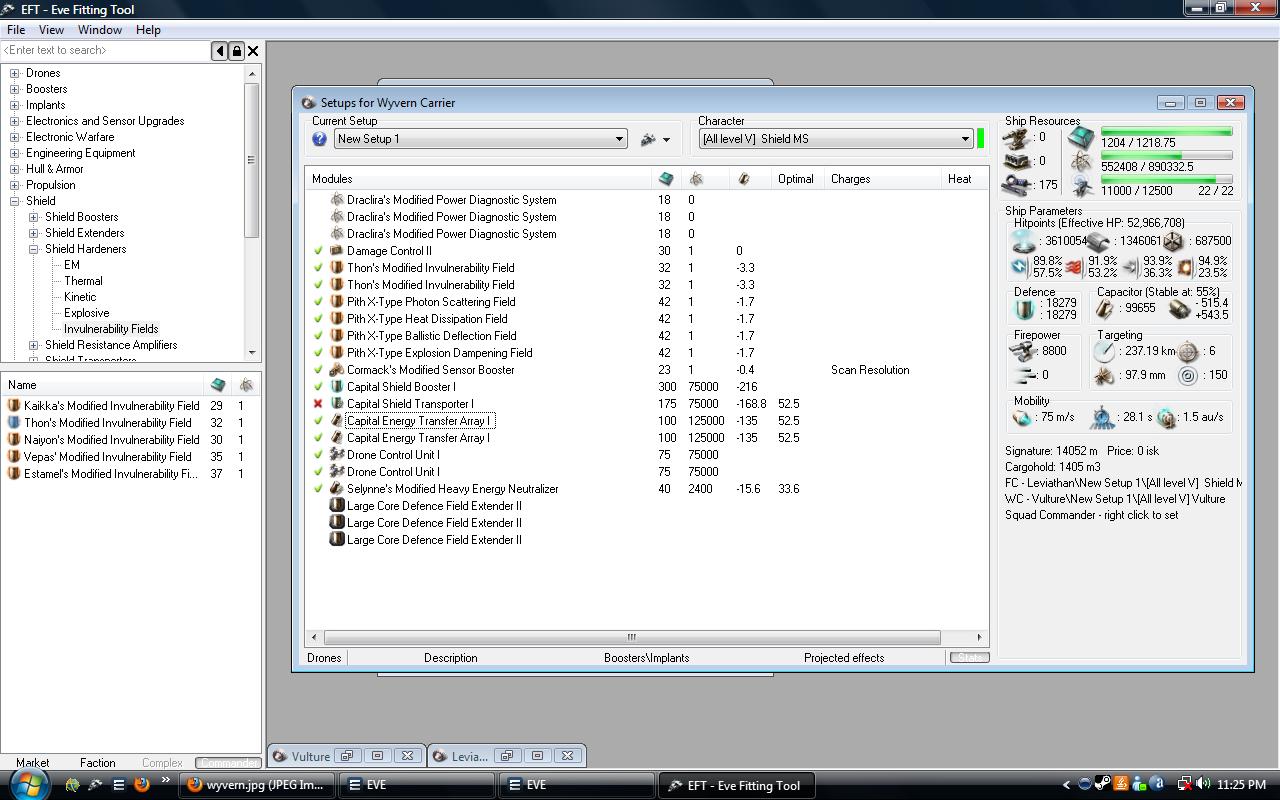Toggle checkmark on Pith X-Type Photon Scattering Field

coord(318,302)
